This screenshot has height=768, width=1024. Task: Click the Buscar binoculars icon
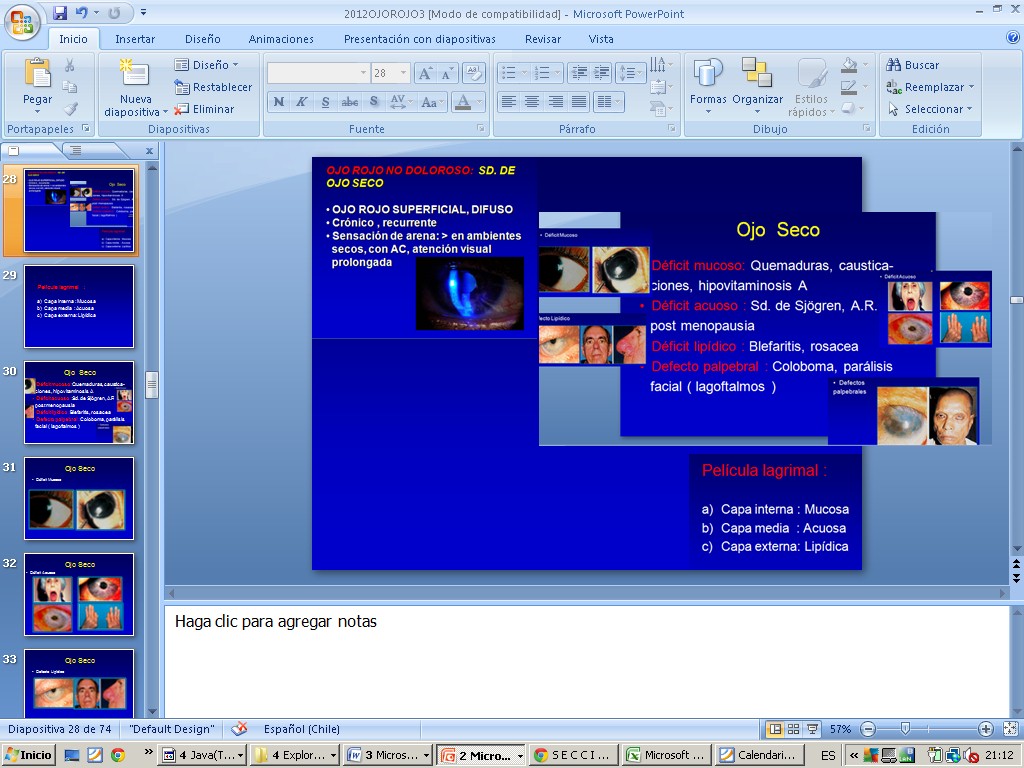[893, 65]
